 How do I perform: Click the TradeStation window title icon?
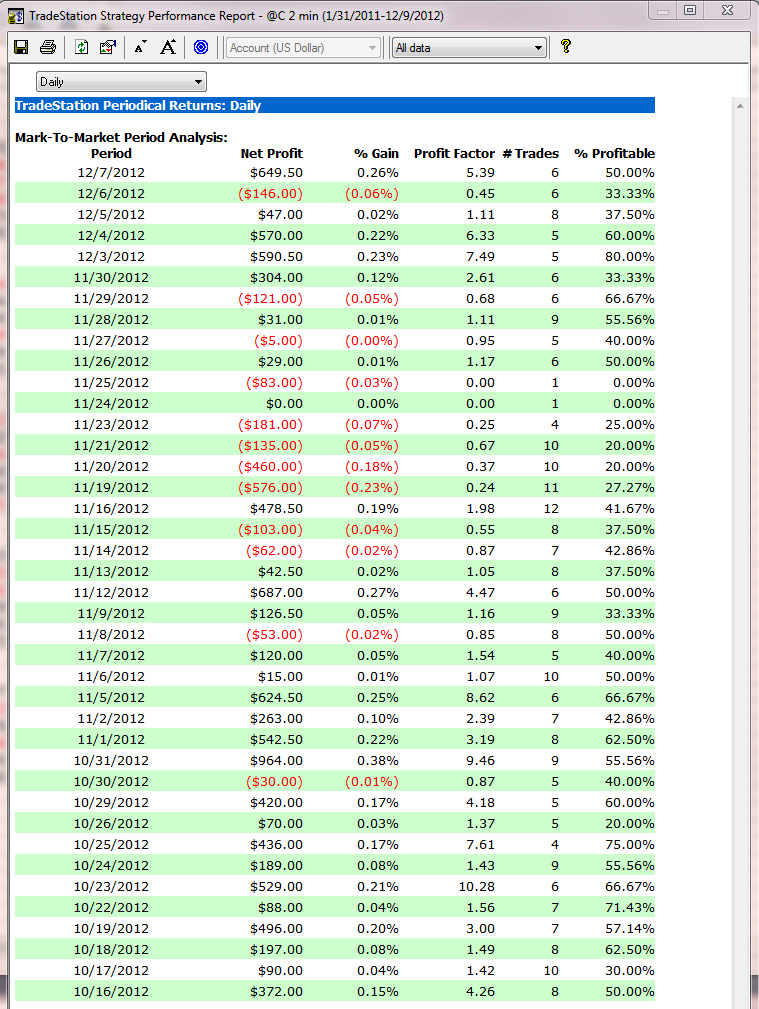(15, 16)
